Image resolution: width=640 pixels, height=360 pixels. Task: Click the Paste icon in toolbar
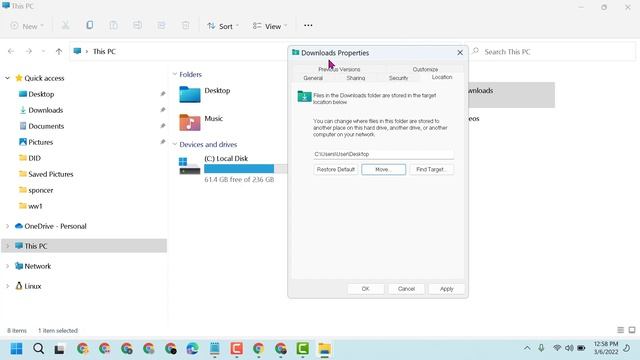(x=113, y=25)
